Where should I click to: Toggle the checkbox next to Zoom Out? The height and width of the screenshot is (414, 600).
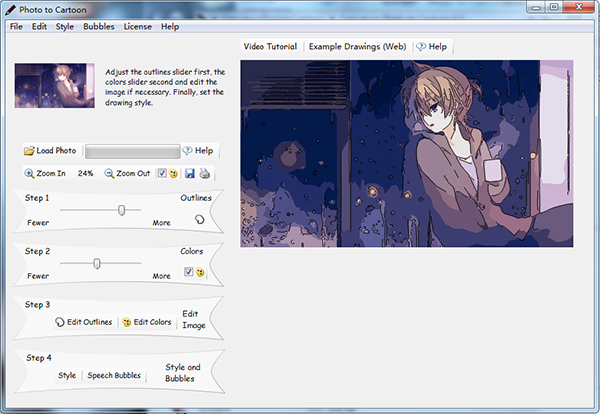[161, 174]
